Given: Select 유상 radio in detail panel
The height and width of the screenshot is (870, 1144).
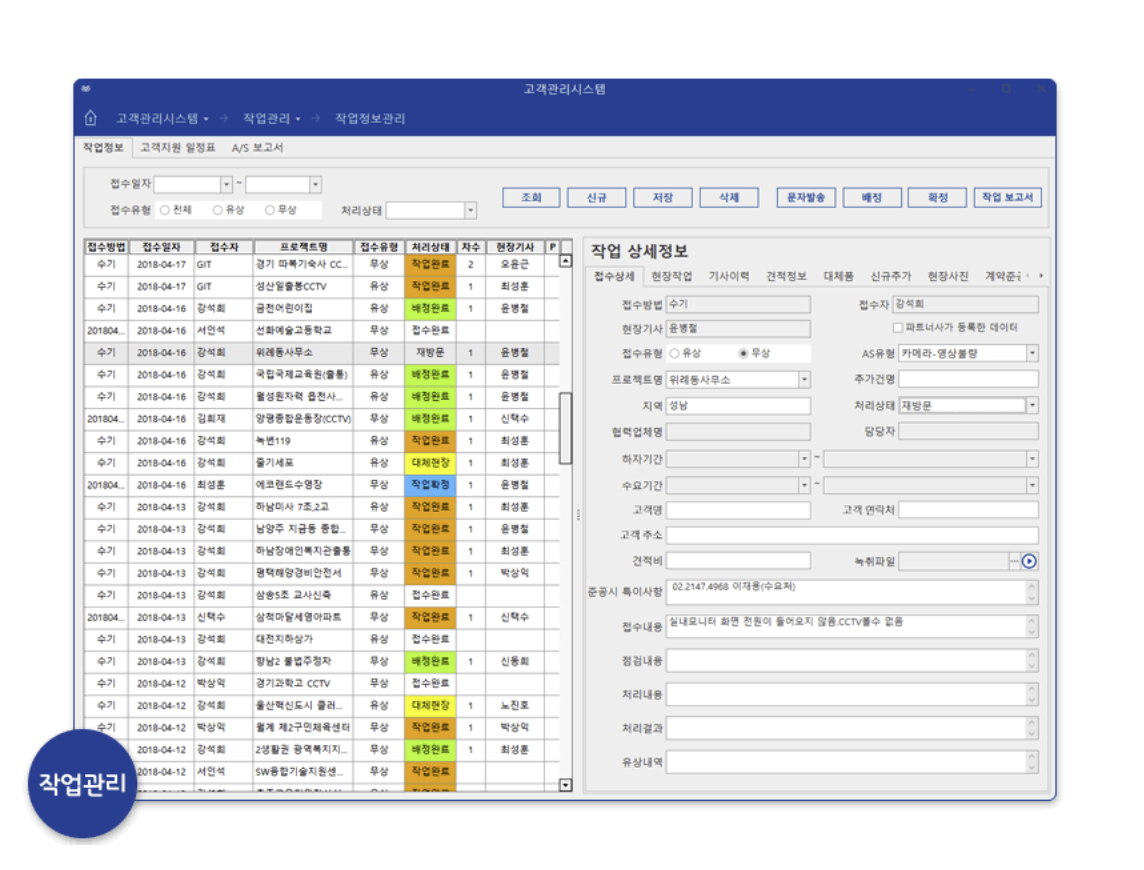Looking at the screenshot, I should click(675, 354).
